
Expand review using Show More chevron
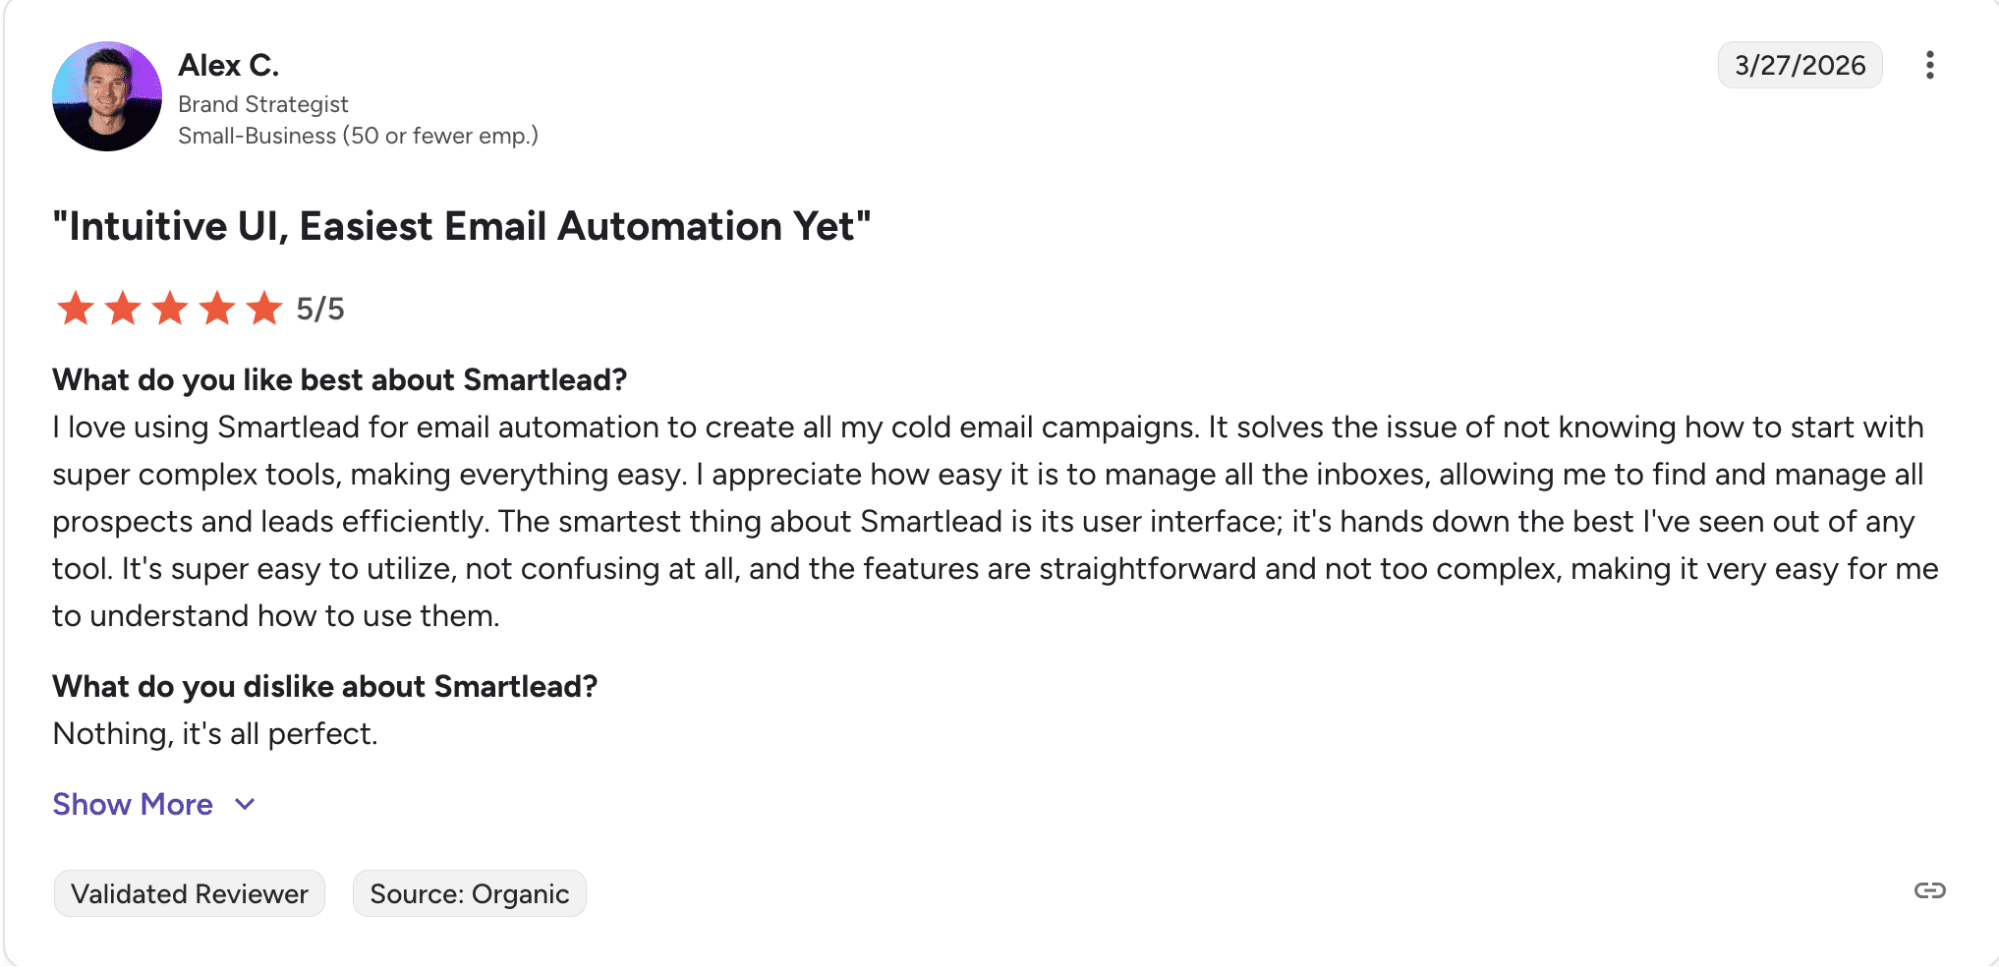point(245,804)
